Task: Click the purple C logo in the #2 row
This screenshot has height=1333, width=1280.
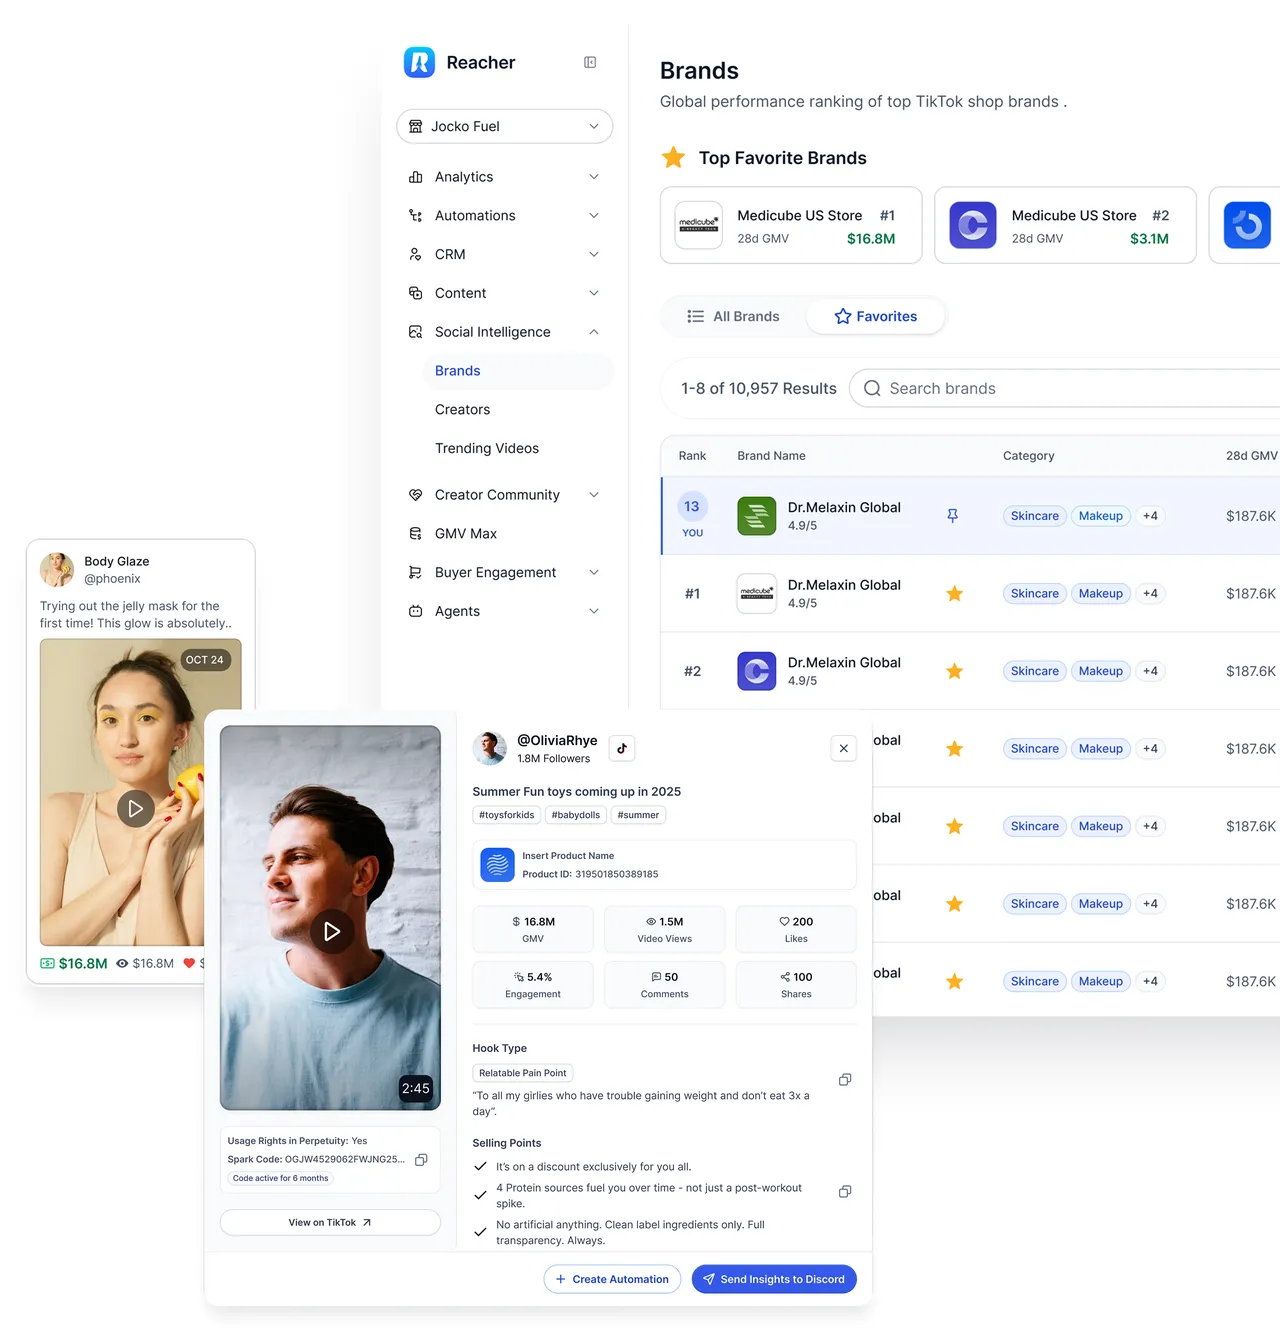Action: 757,671
